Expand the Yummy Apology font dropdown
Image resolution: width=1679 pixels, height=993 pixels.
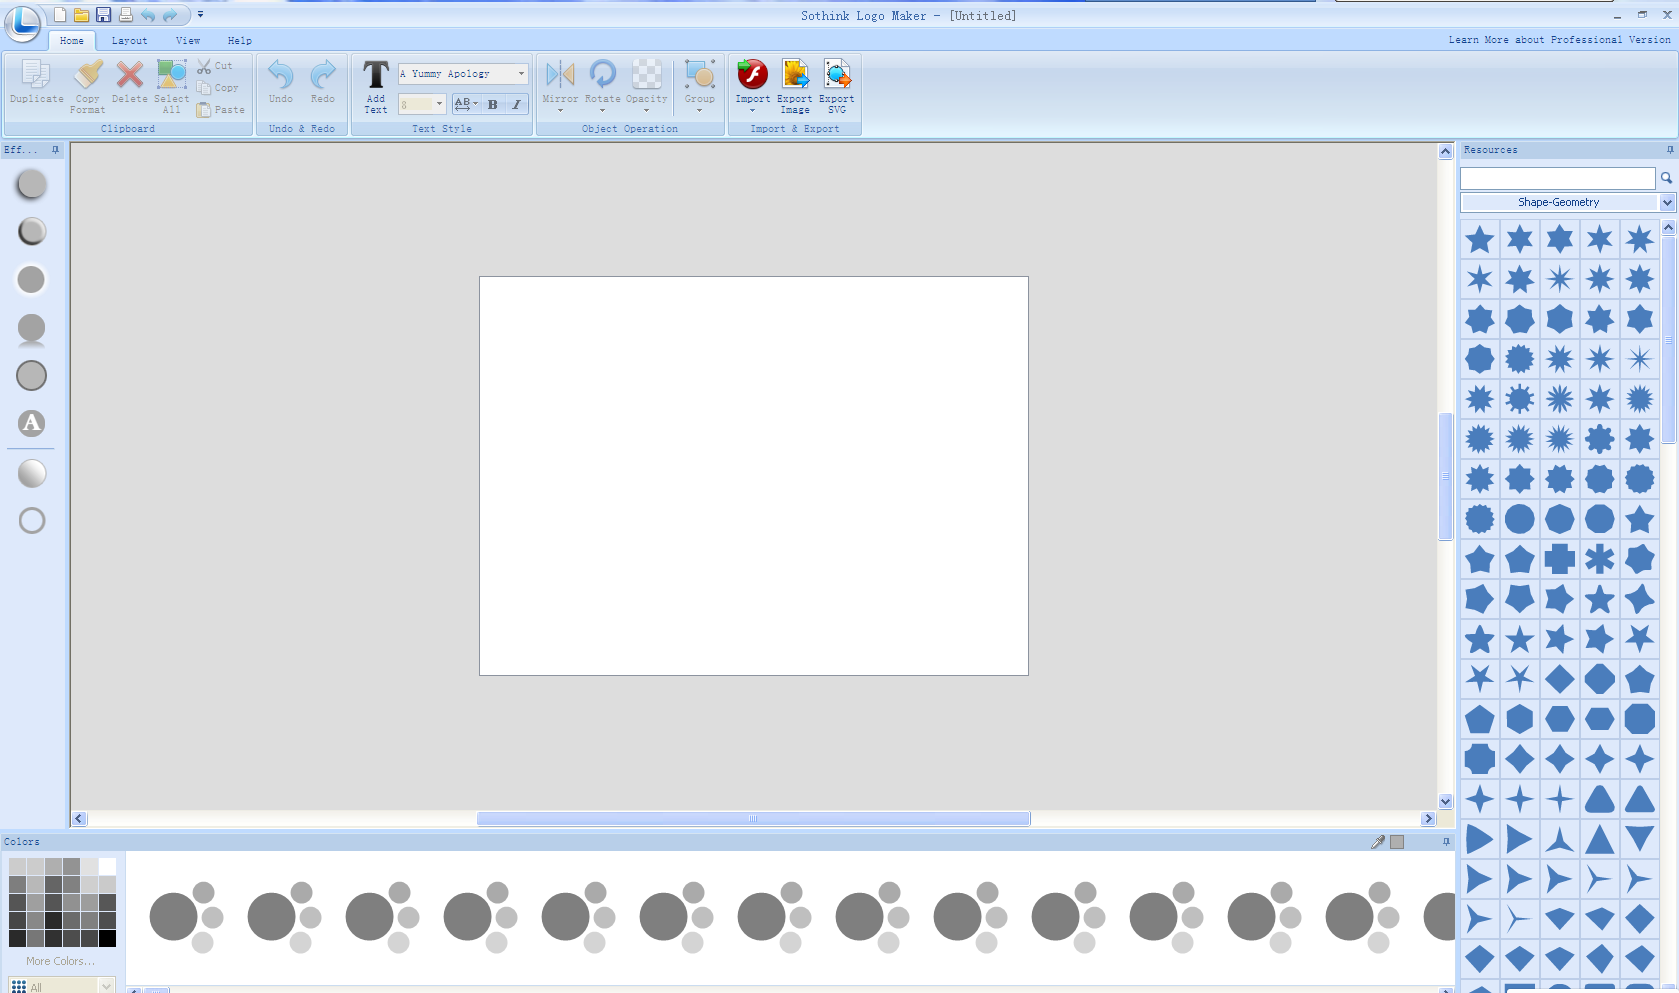521,74
